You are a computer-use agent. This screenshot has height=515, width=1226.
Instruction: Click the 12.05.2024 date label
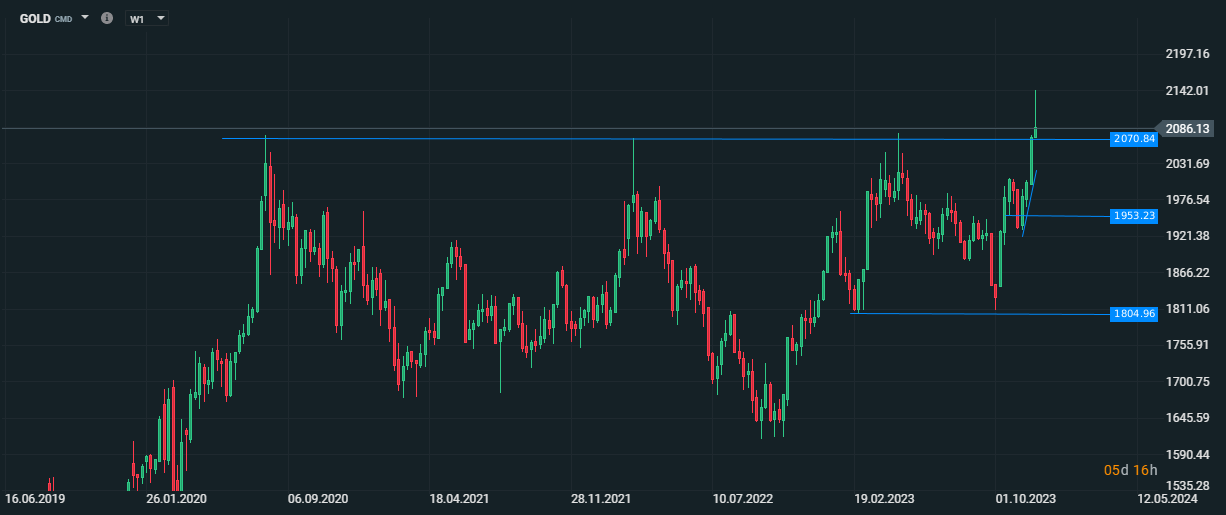1168,498
